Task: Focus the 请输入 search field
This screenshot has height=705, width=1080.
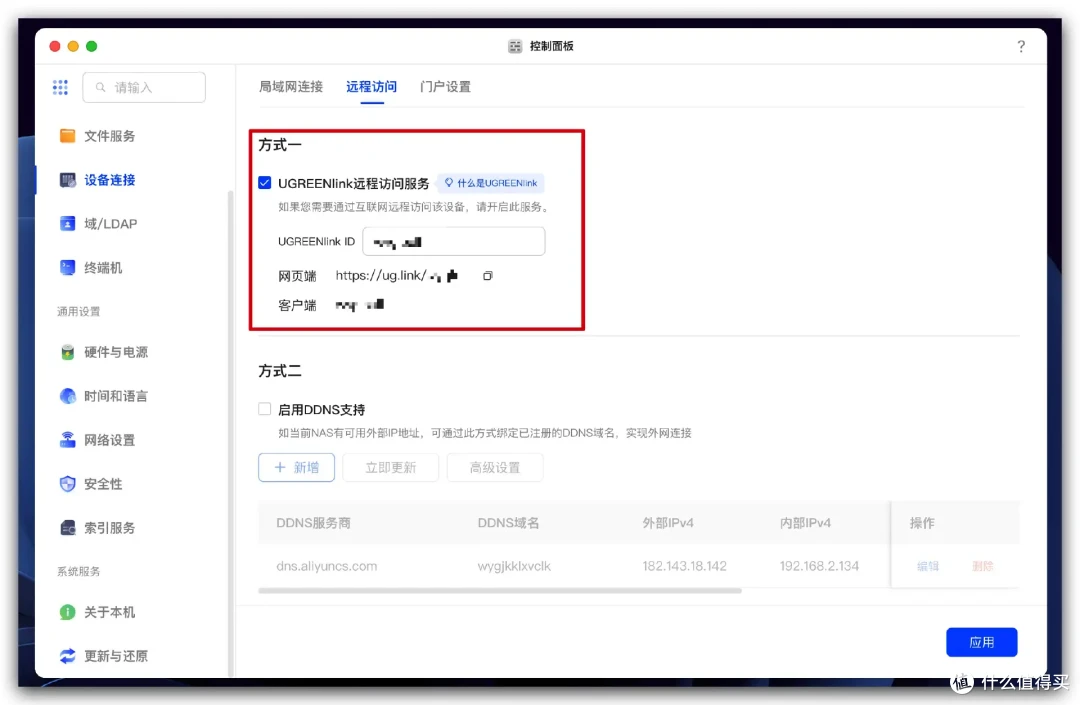Action: [x=144, y=87]
